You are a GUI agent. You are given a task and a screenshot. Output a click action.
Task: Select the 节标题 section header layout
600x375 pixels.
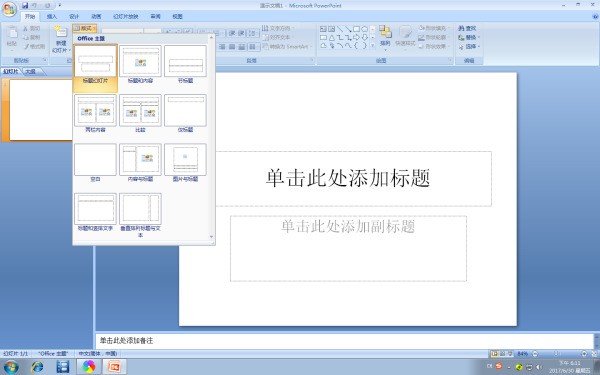185,65
